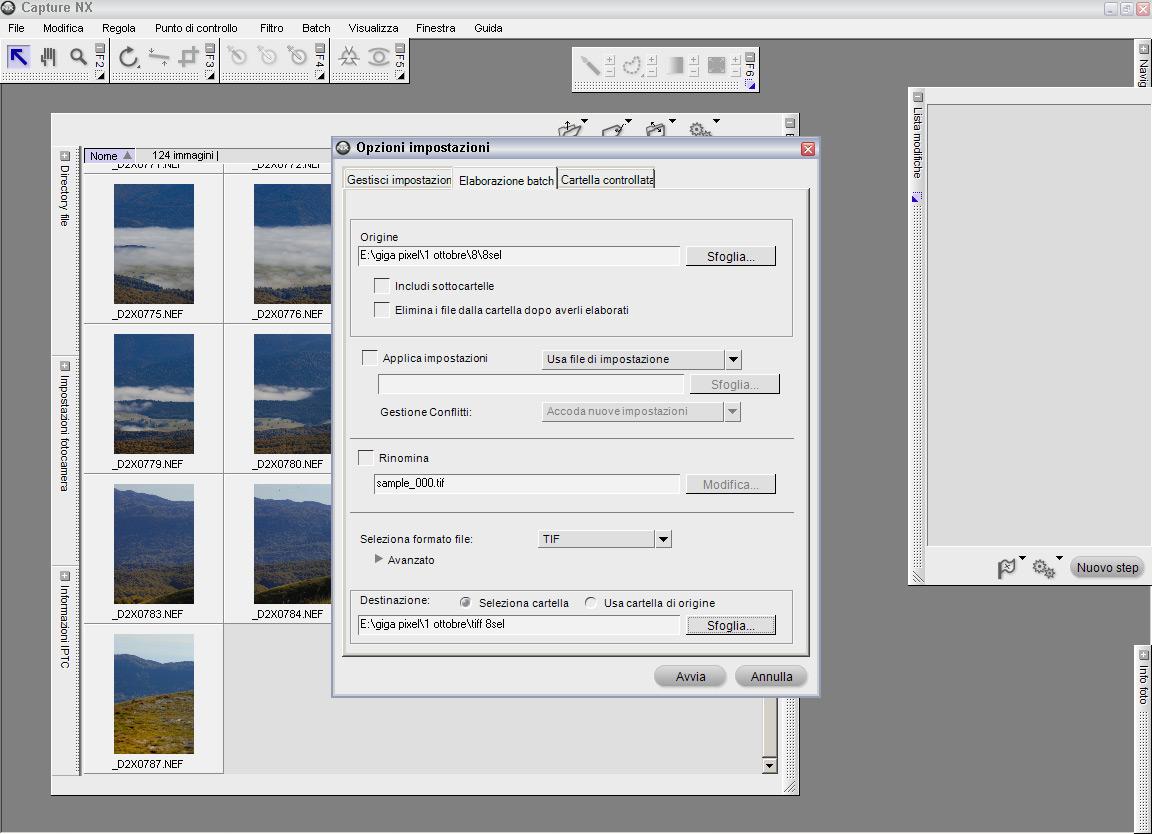Activate the hand pan tool
Screen dimensions: 1152x834
(x=48, y=57)
